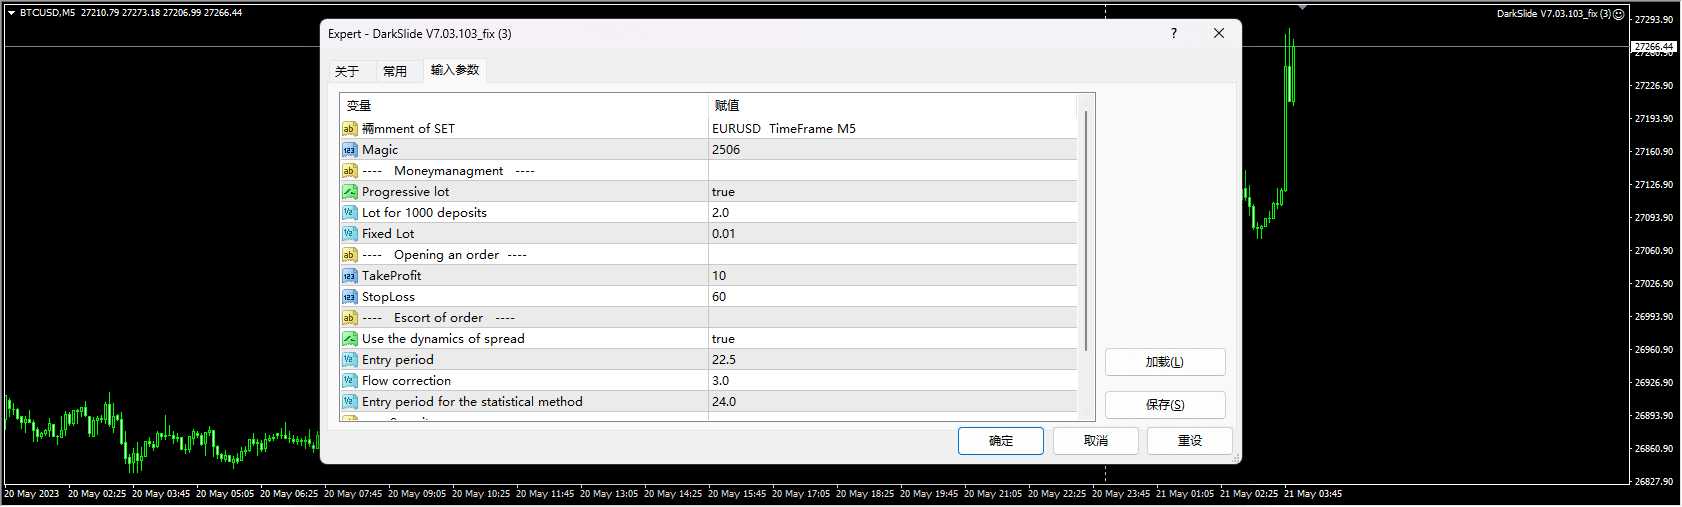Click the integer icon beside TakeProfit
Image resolution: width=1682 pixels, height=507 pixels.
click(349, 276)
